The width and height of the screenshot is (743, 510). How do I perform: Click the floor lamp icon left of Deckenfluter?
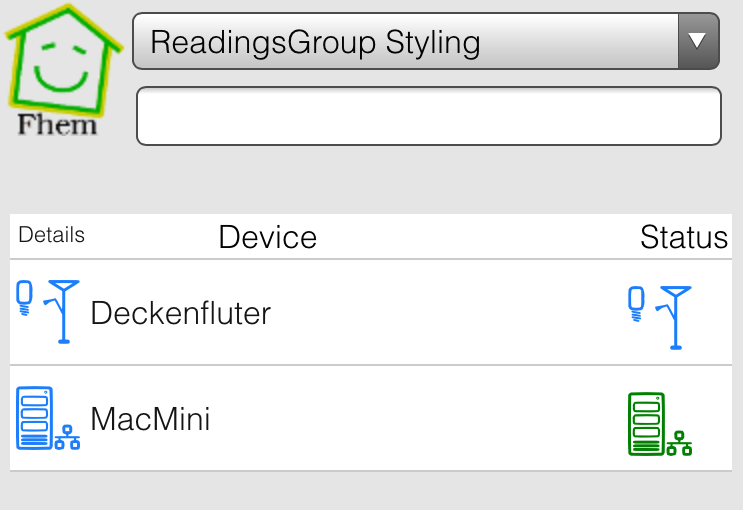(62, 311)
